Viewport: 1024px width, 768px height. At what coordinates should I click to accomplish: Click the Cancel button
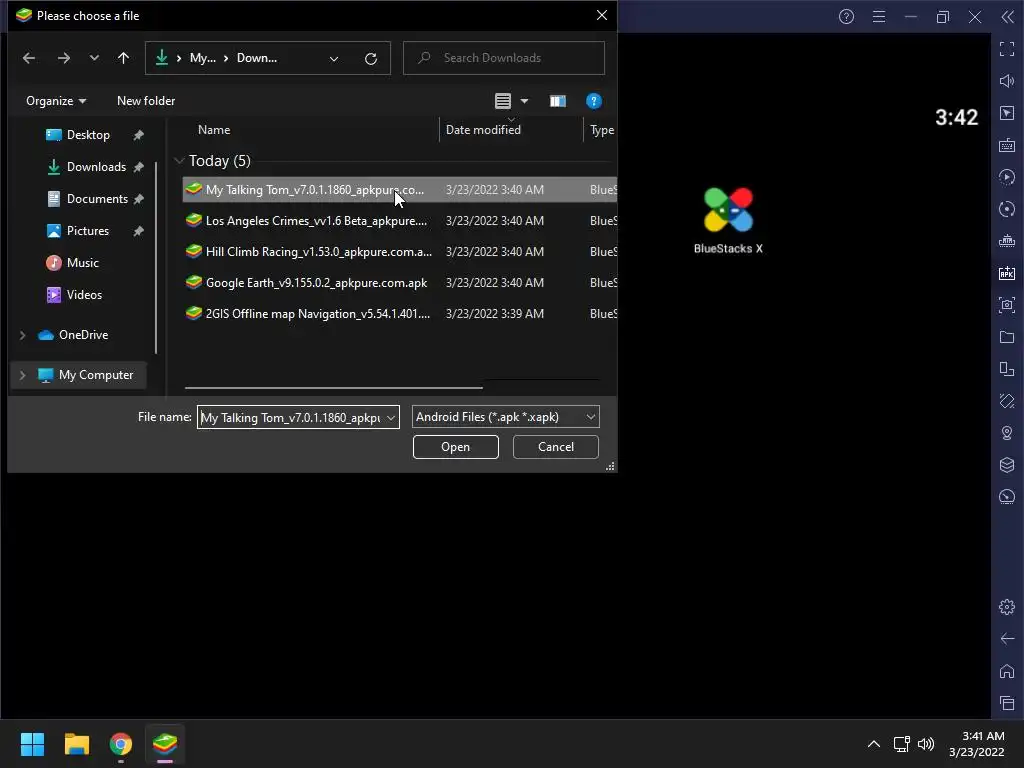coord(556,447)
